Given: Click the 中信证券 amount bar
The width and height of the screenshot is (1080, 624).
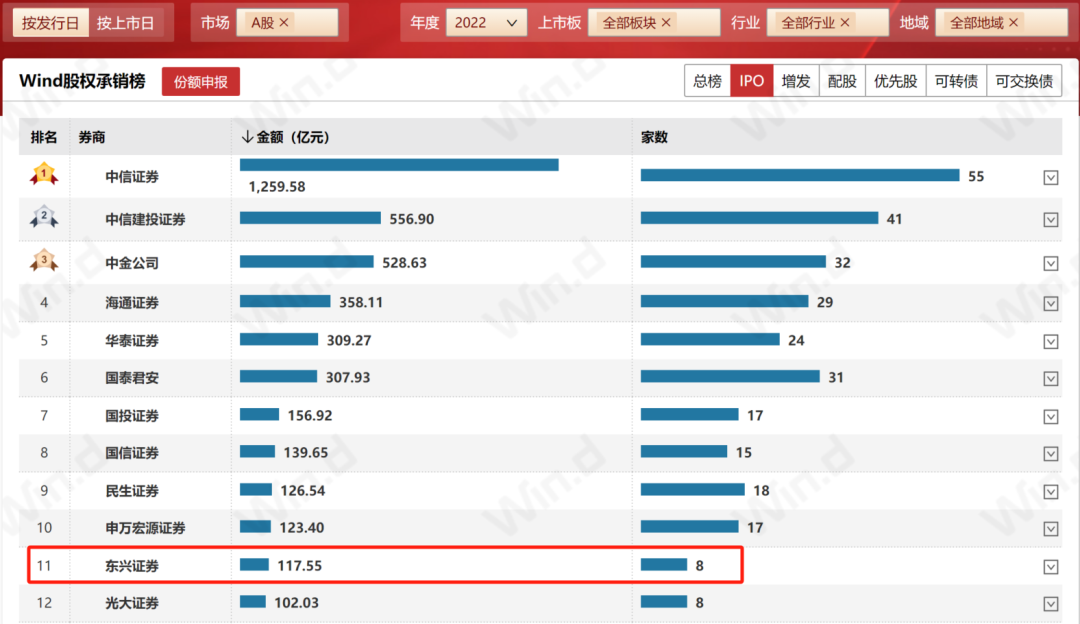Looking at the screenshot, I should pyautogui.click(x=399, y=165).
